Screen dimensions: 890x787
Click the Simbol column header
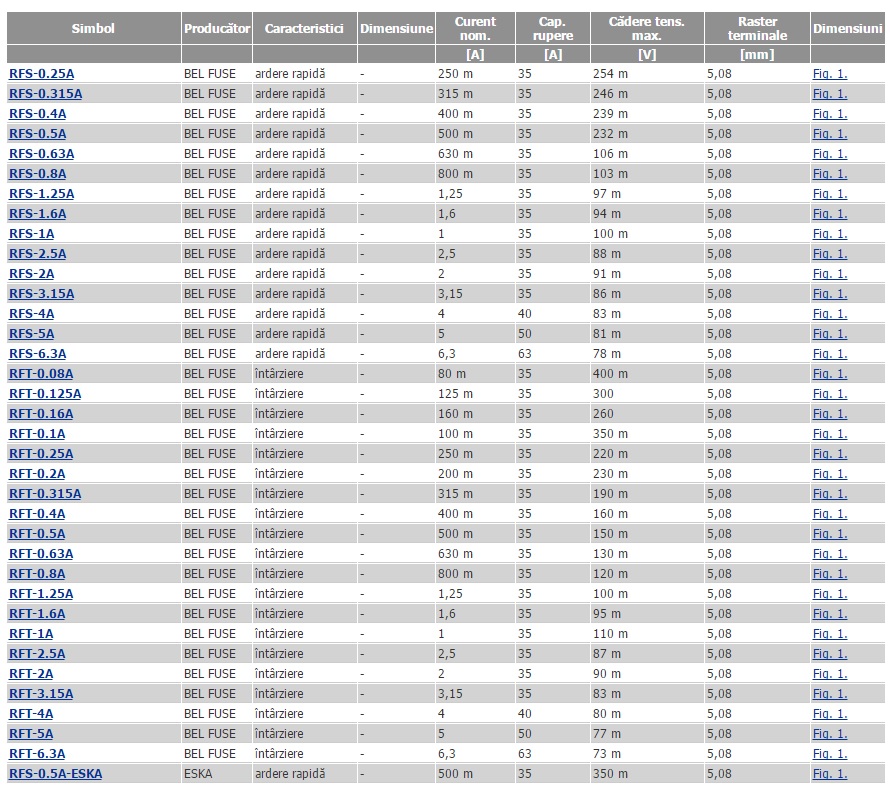pyautogui.click(x=93, y=28)
